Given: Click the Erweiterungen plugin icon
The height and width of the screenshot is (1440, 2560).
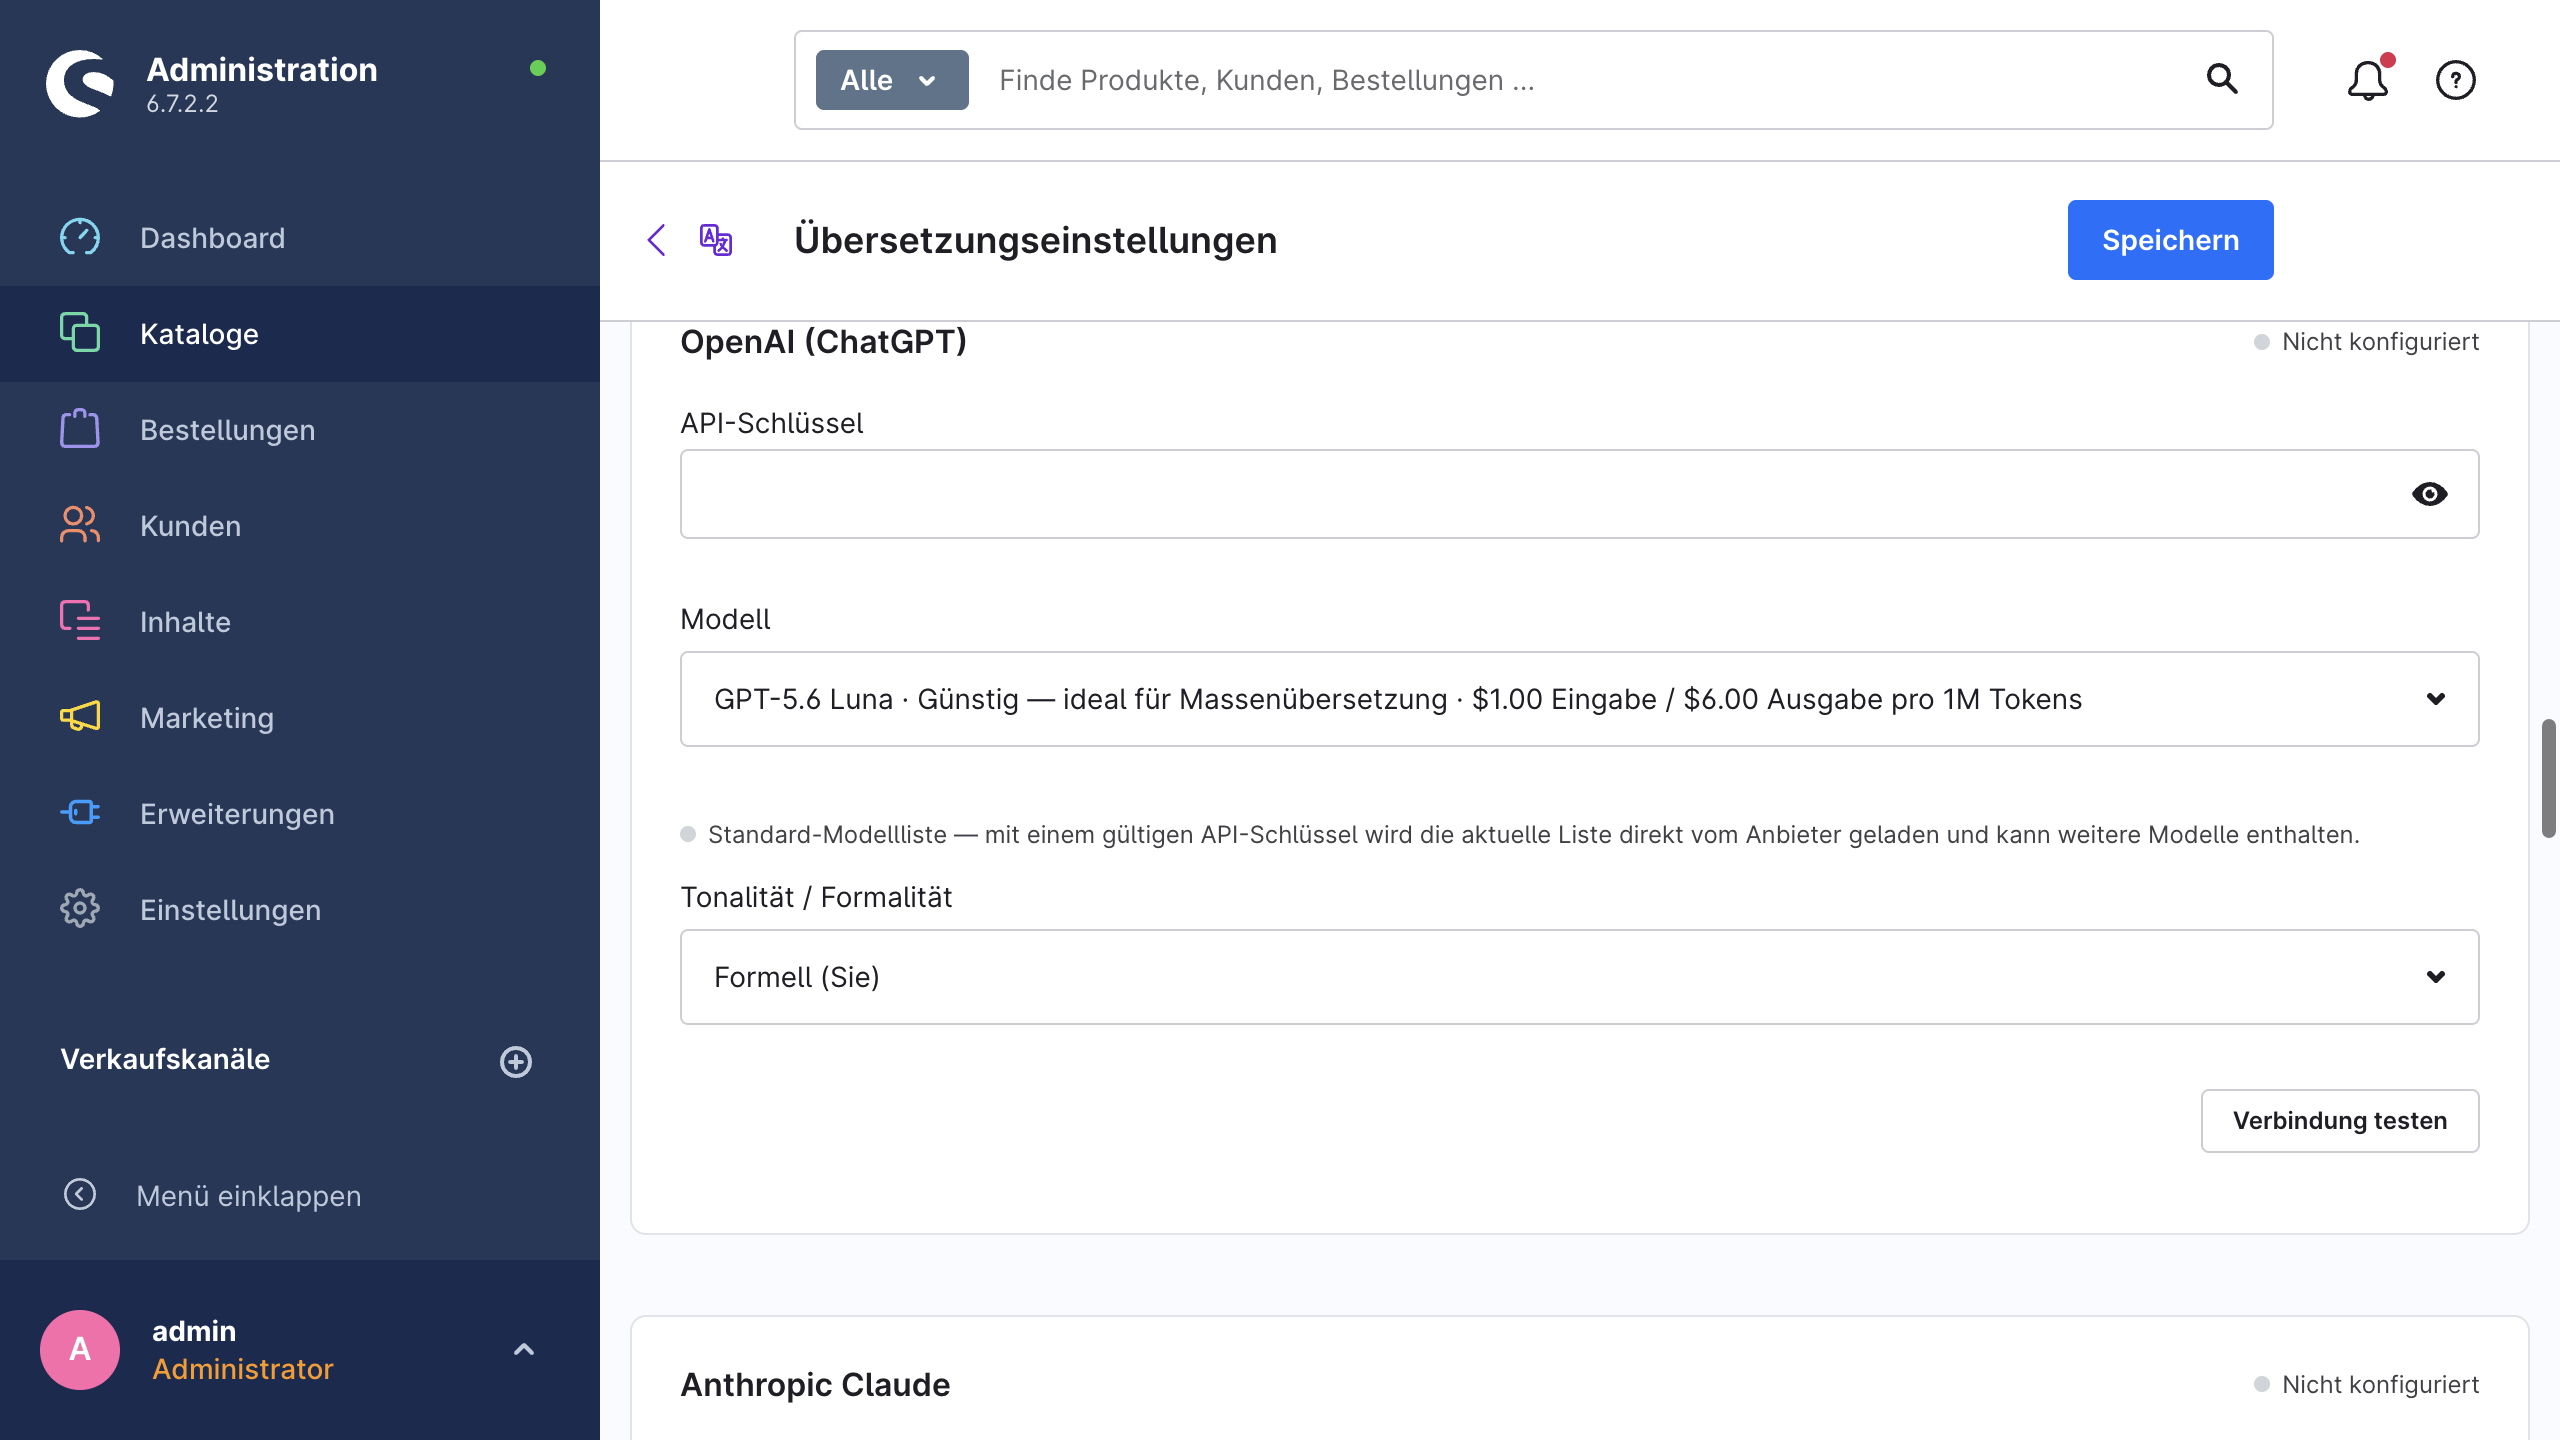Looking at the screenshot, I should pyautogui.click(x=80, y=813).
